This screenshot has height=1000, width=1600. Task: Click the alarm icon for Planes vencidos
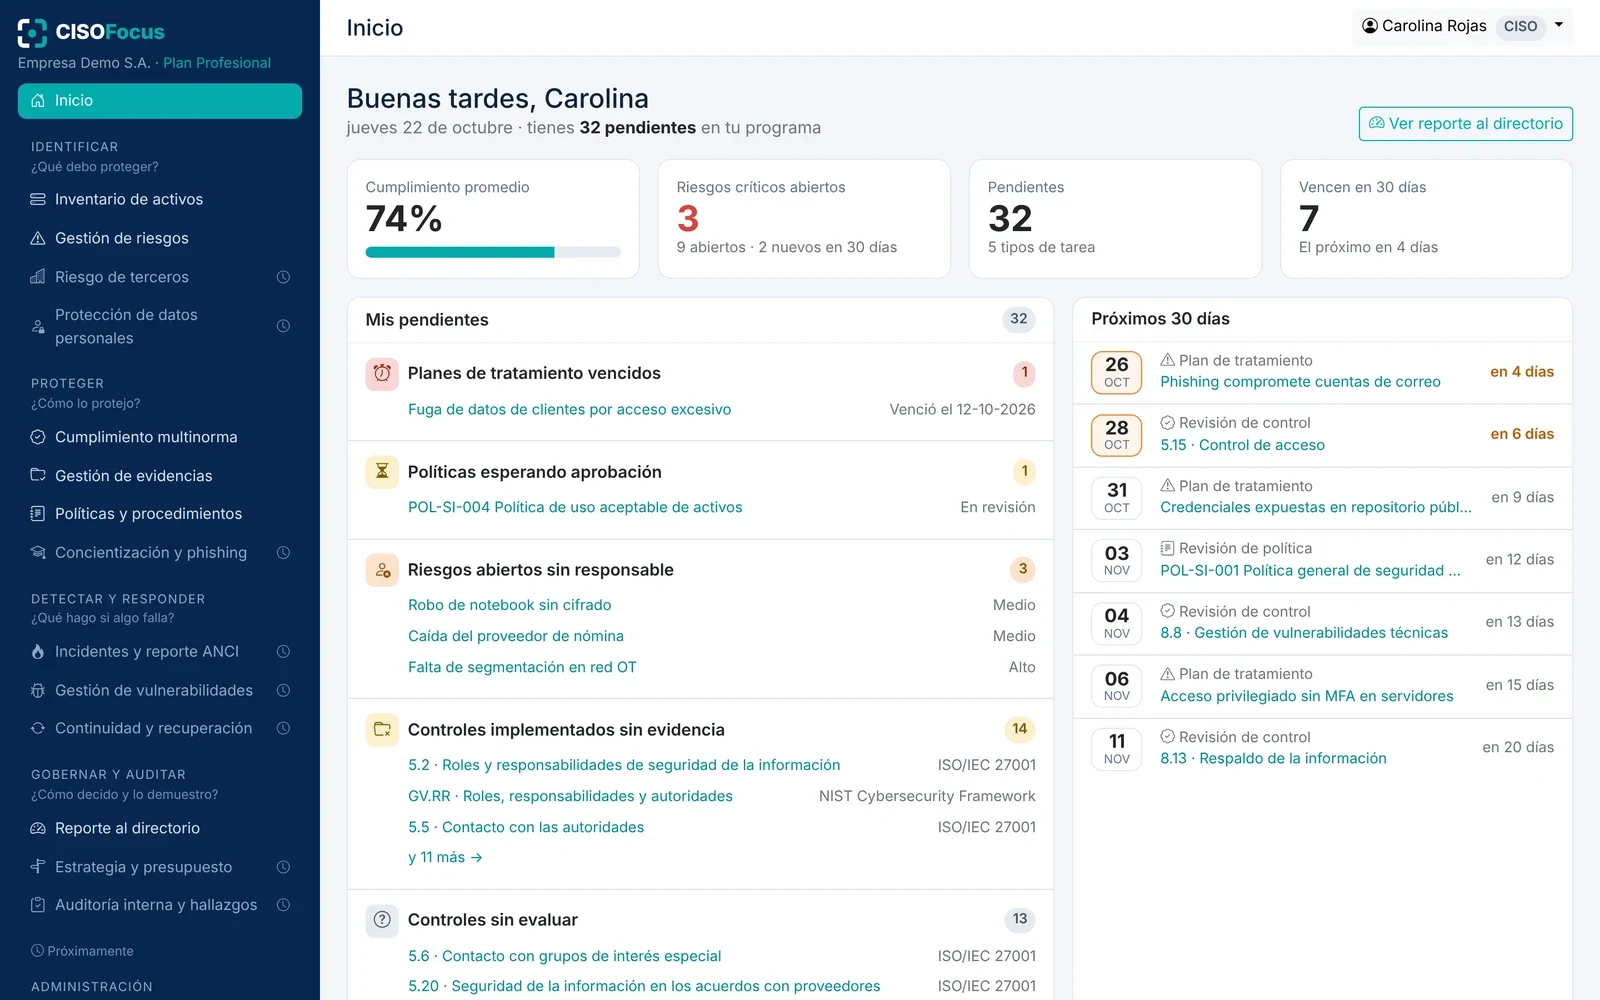tap(382, 374)
